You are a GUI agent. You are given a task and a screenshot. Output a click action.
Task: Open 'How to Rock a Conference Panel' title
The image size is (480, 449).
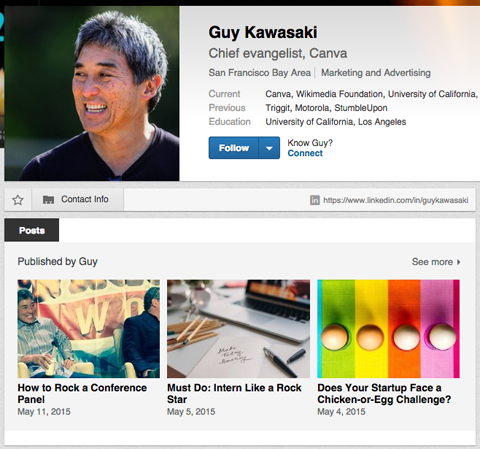82,394
